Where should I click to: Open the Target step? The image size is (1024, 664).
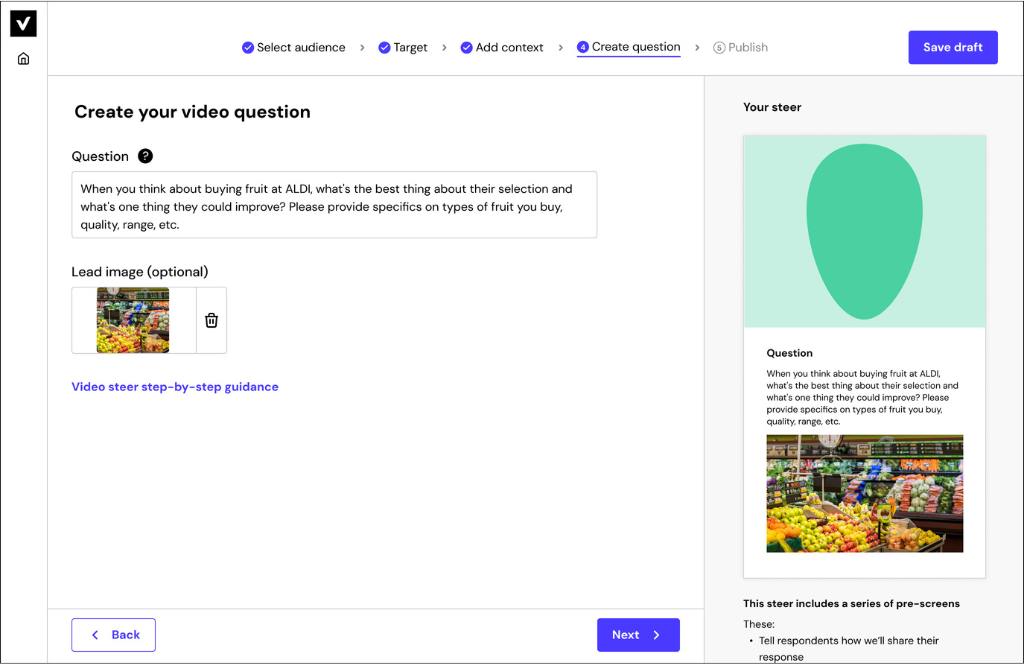pyautogui.click(x=410, y=47)
